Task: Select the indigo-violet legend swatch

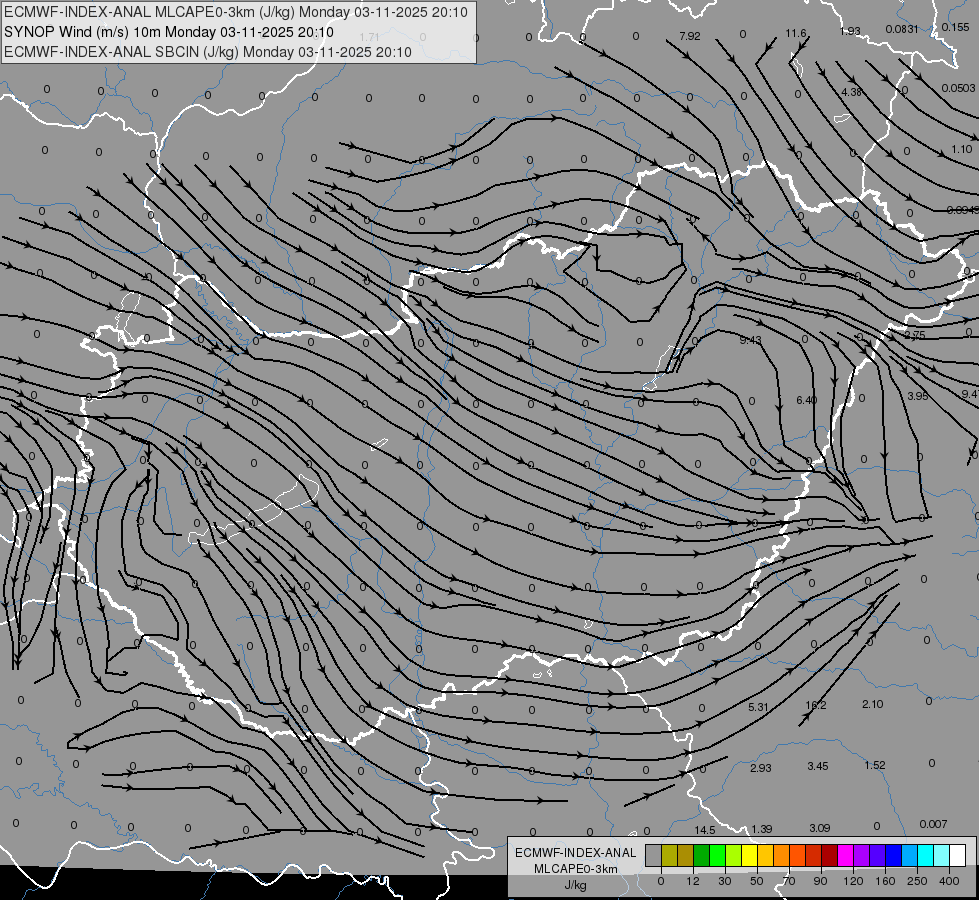Action: tap(877, 856)
